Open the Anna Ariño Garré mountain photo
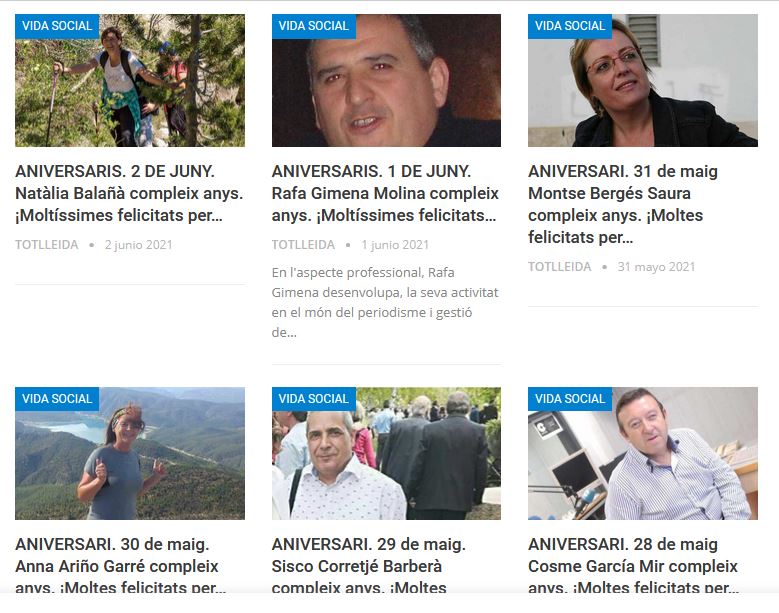779x613 pixels. click(130, 454)
